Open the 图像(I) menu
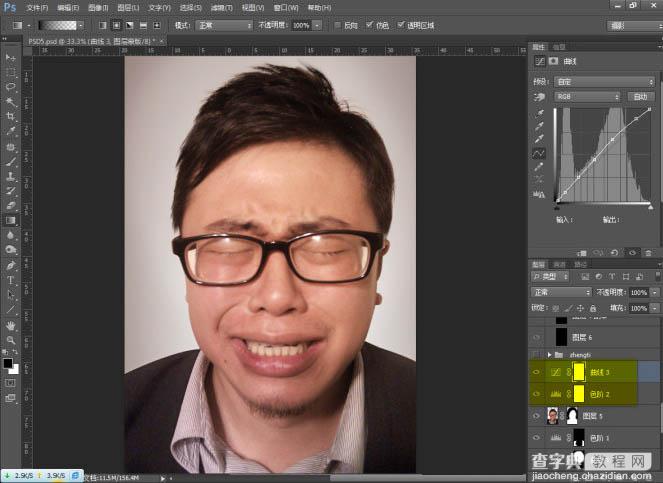This screenshot has height=483, width=663. 99,8
